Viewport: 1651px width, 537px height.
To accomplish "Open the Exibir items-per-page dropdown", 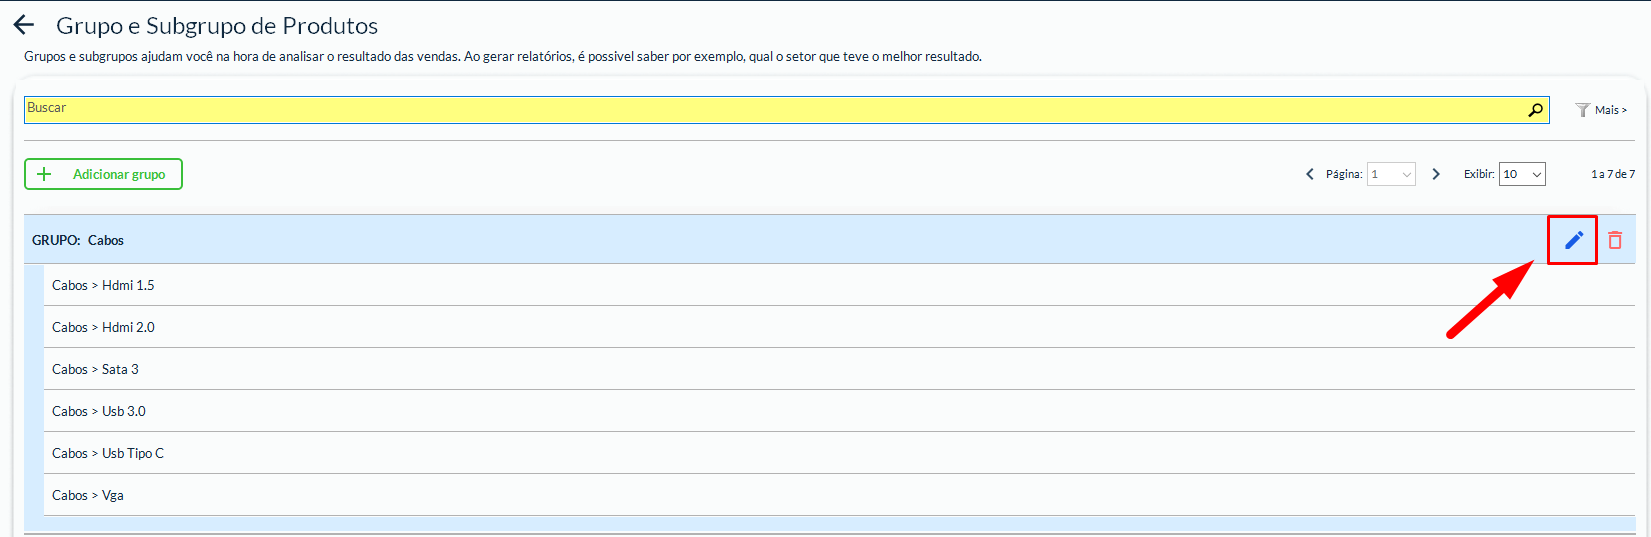I will (x=1522, y=174).
